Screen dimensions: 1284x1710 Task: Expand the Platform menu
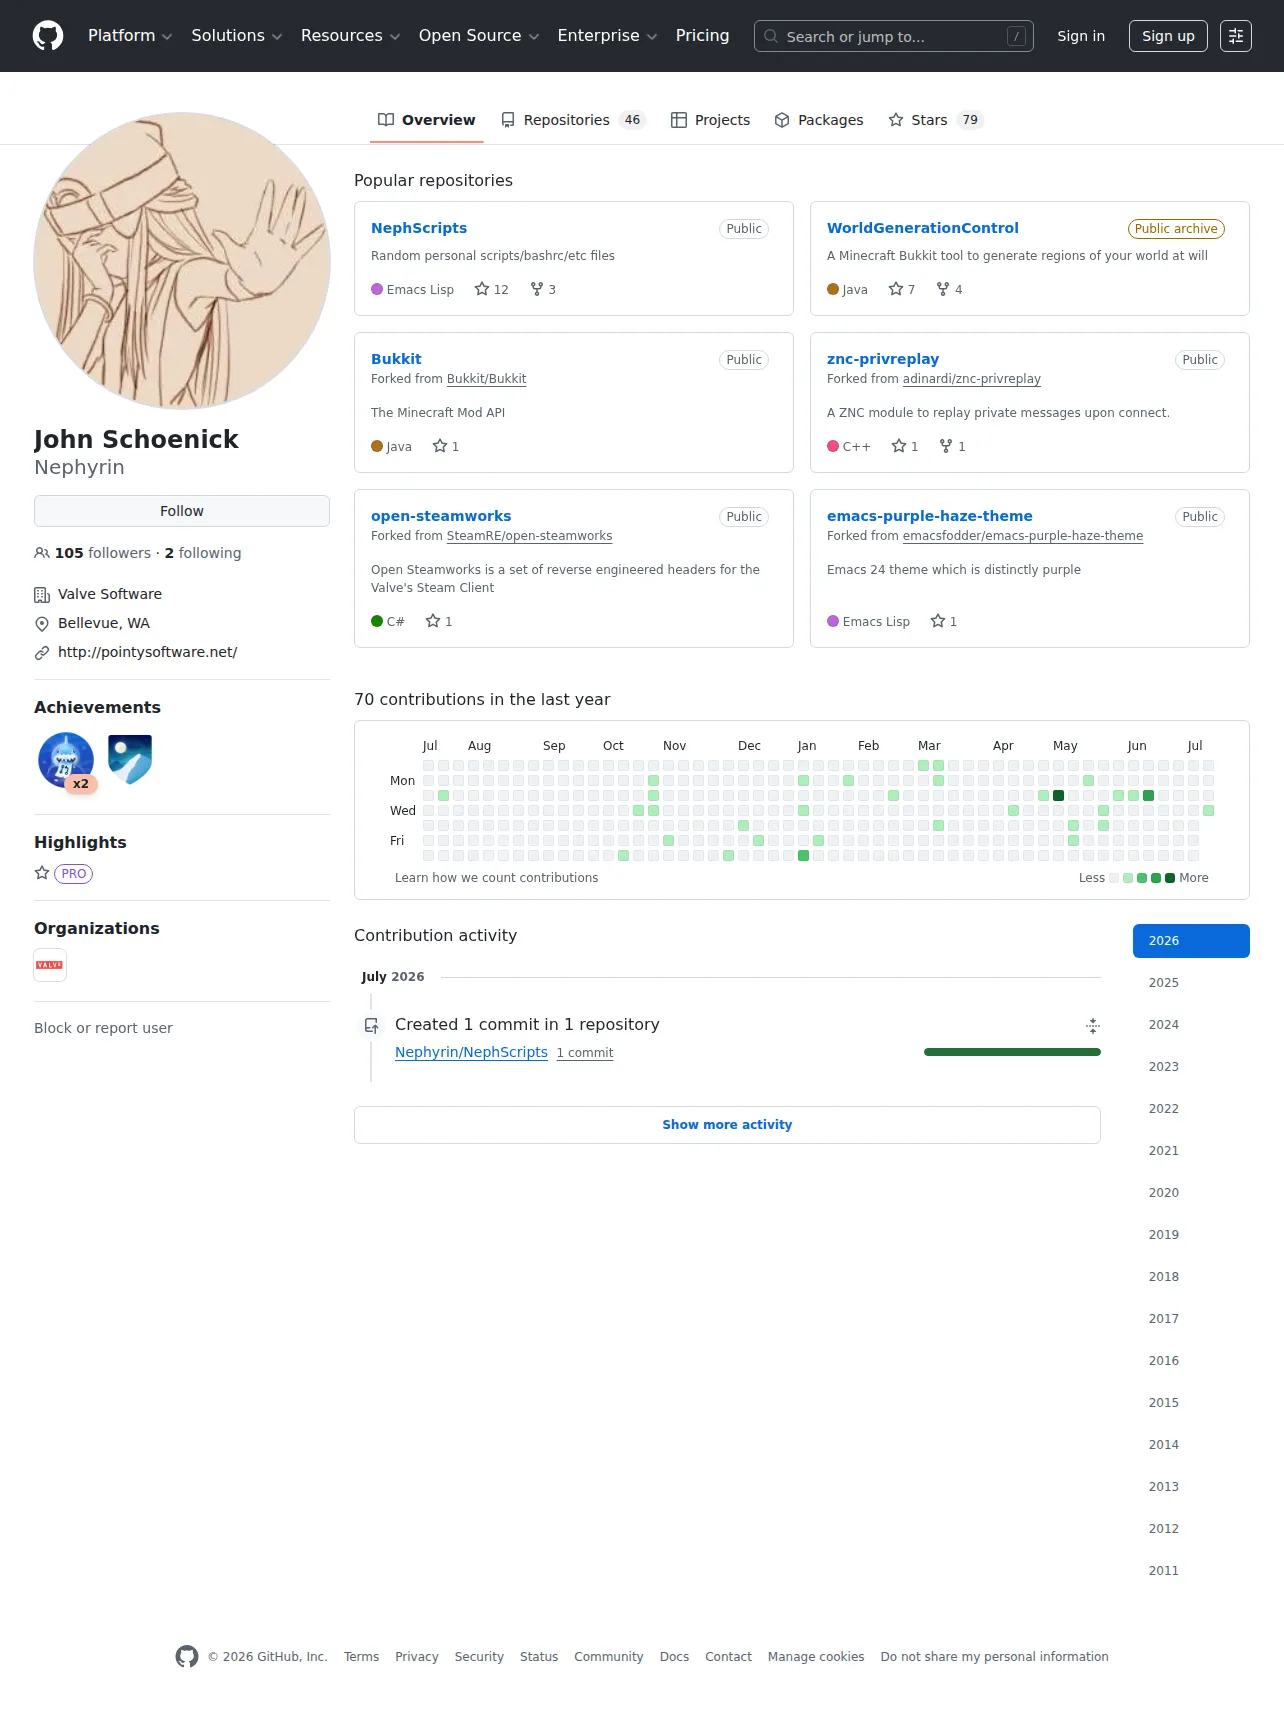coord(130,36)
